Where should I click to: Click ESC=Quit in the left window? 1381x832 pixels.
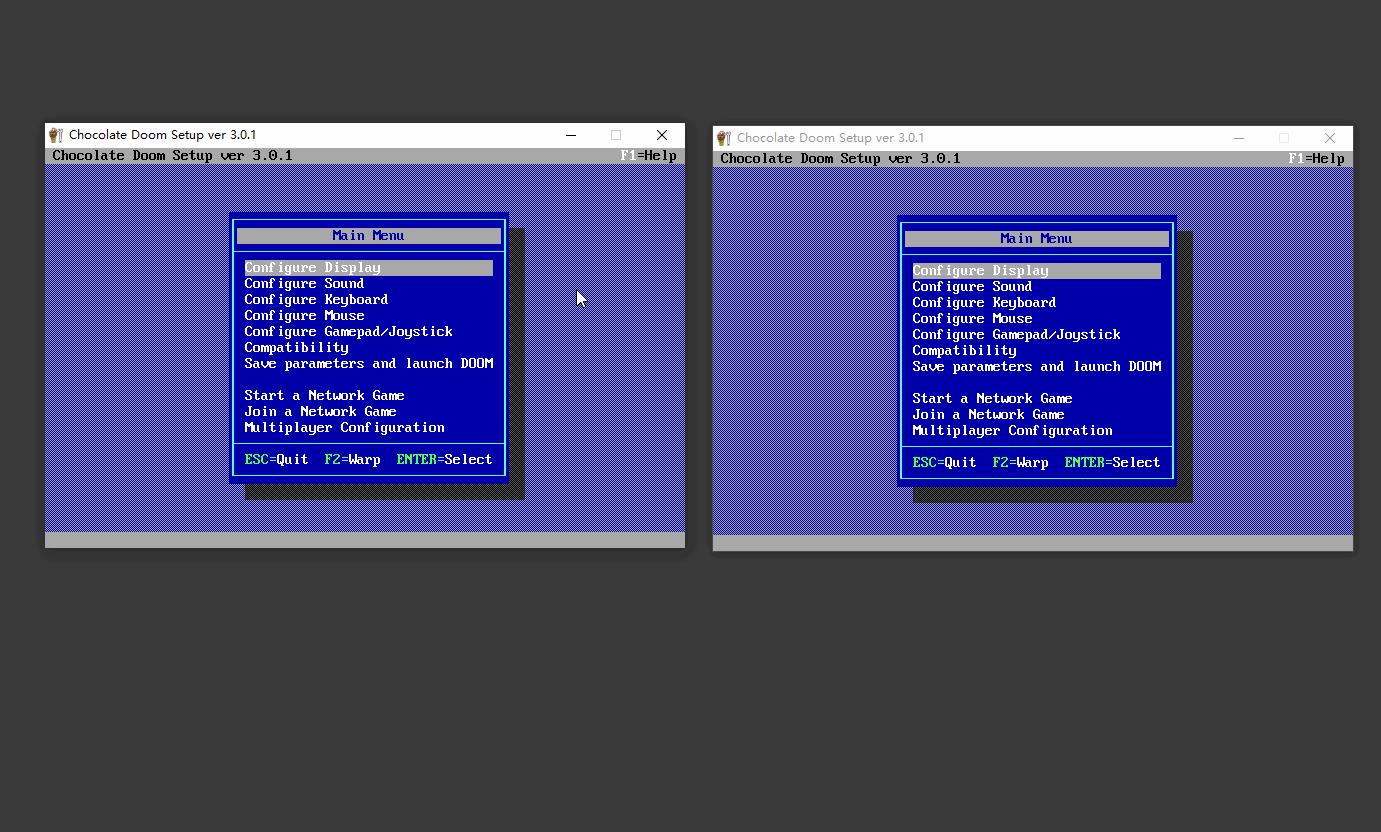coord(276,460)
